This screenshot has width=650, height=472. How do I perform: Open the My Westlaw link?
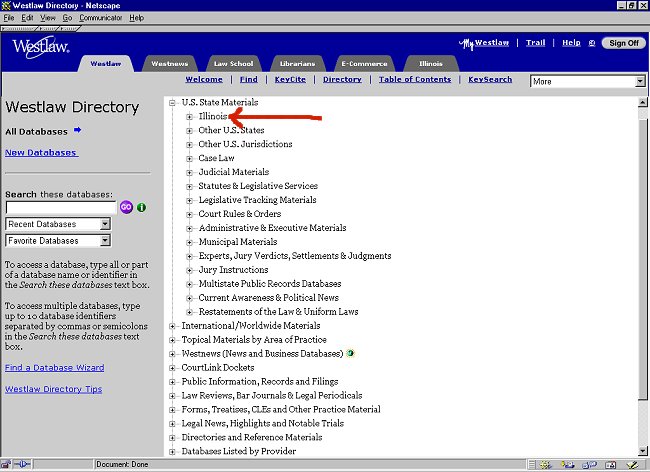pos(484,43)
